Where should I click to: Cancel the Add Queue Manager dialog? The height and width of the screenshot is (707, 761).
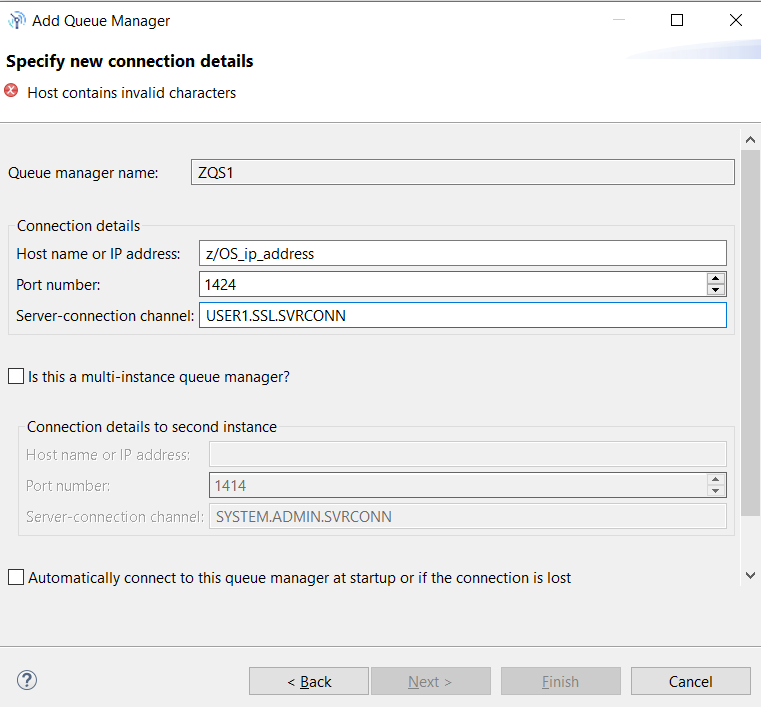[691, 681]
